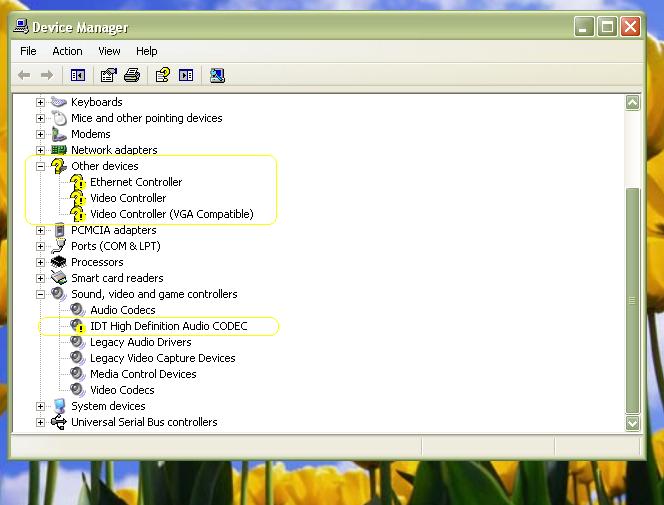Image resolution: width=664 pixels, height=505 pixels.
Task: Expand the PCMCIA adapters node
Action: [x=40, y=230]
